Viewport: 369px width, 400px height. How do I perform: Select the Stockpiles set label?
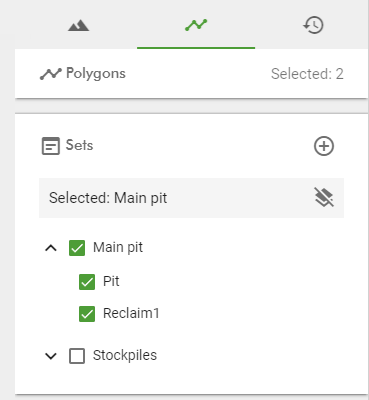tap(125, 355)
